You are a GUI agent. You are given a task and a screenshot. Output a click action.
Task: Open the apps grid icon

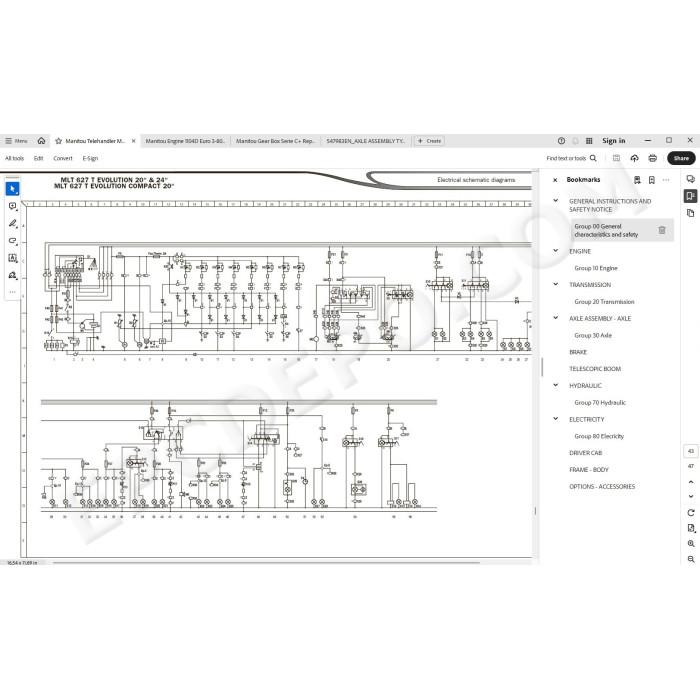[x=589, y=141]
